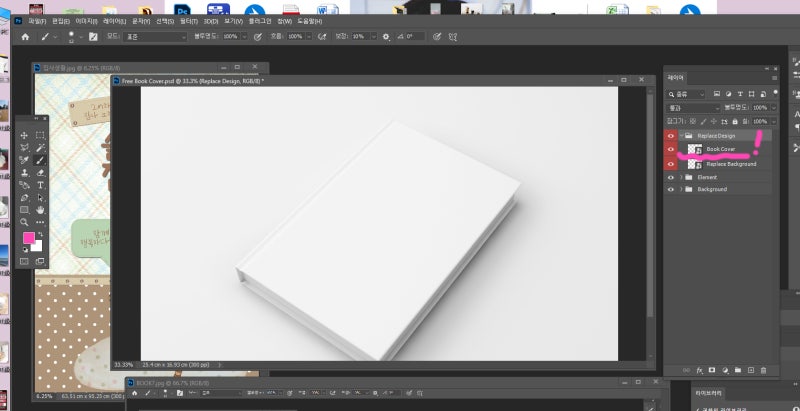The width and height of the screenshot is (800, 411).
Task: Expand the Background layer group
Action: [681, 189]
